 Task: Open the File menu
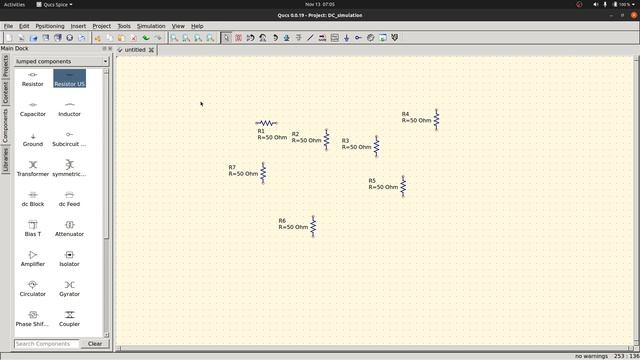click(8, 26)
